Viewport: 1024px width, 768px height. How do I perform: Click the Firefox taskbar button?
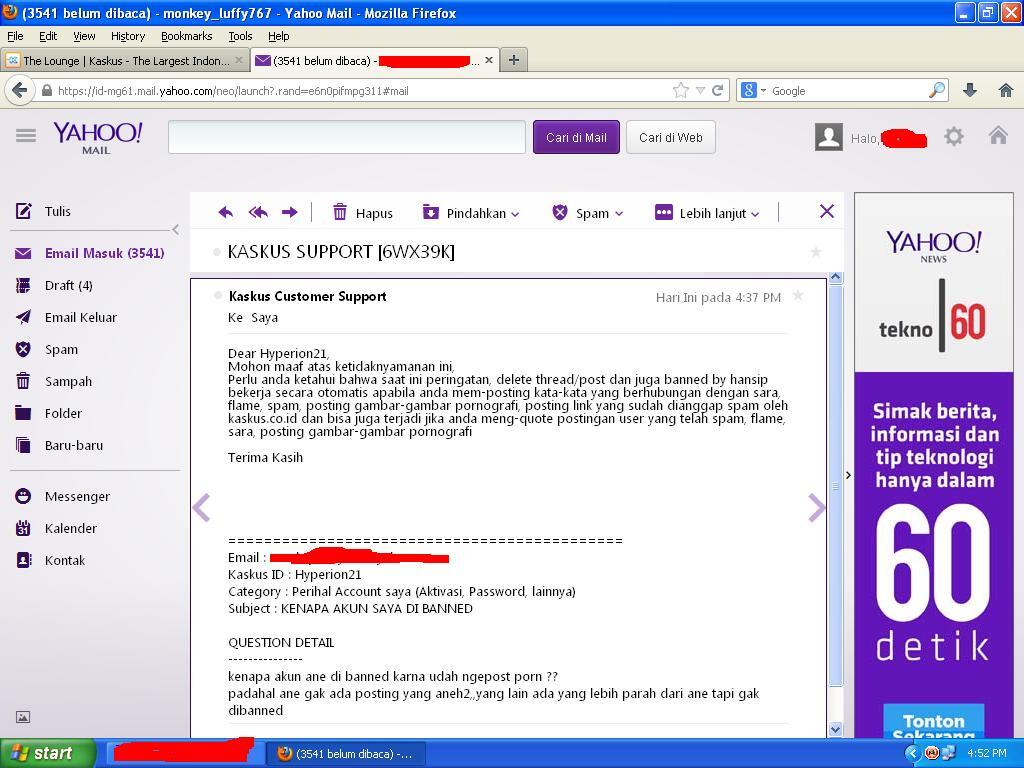coord(346,754)
